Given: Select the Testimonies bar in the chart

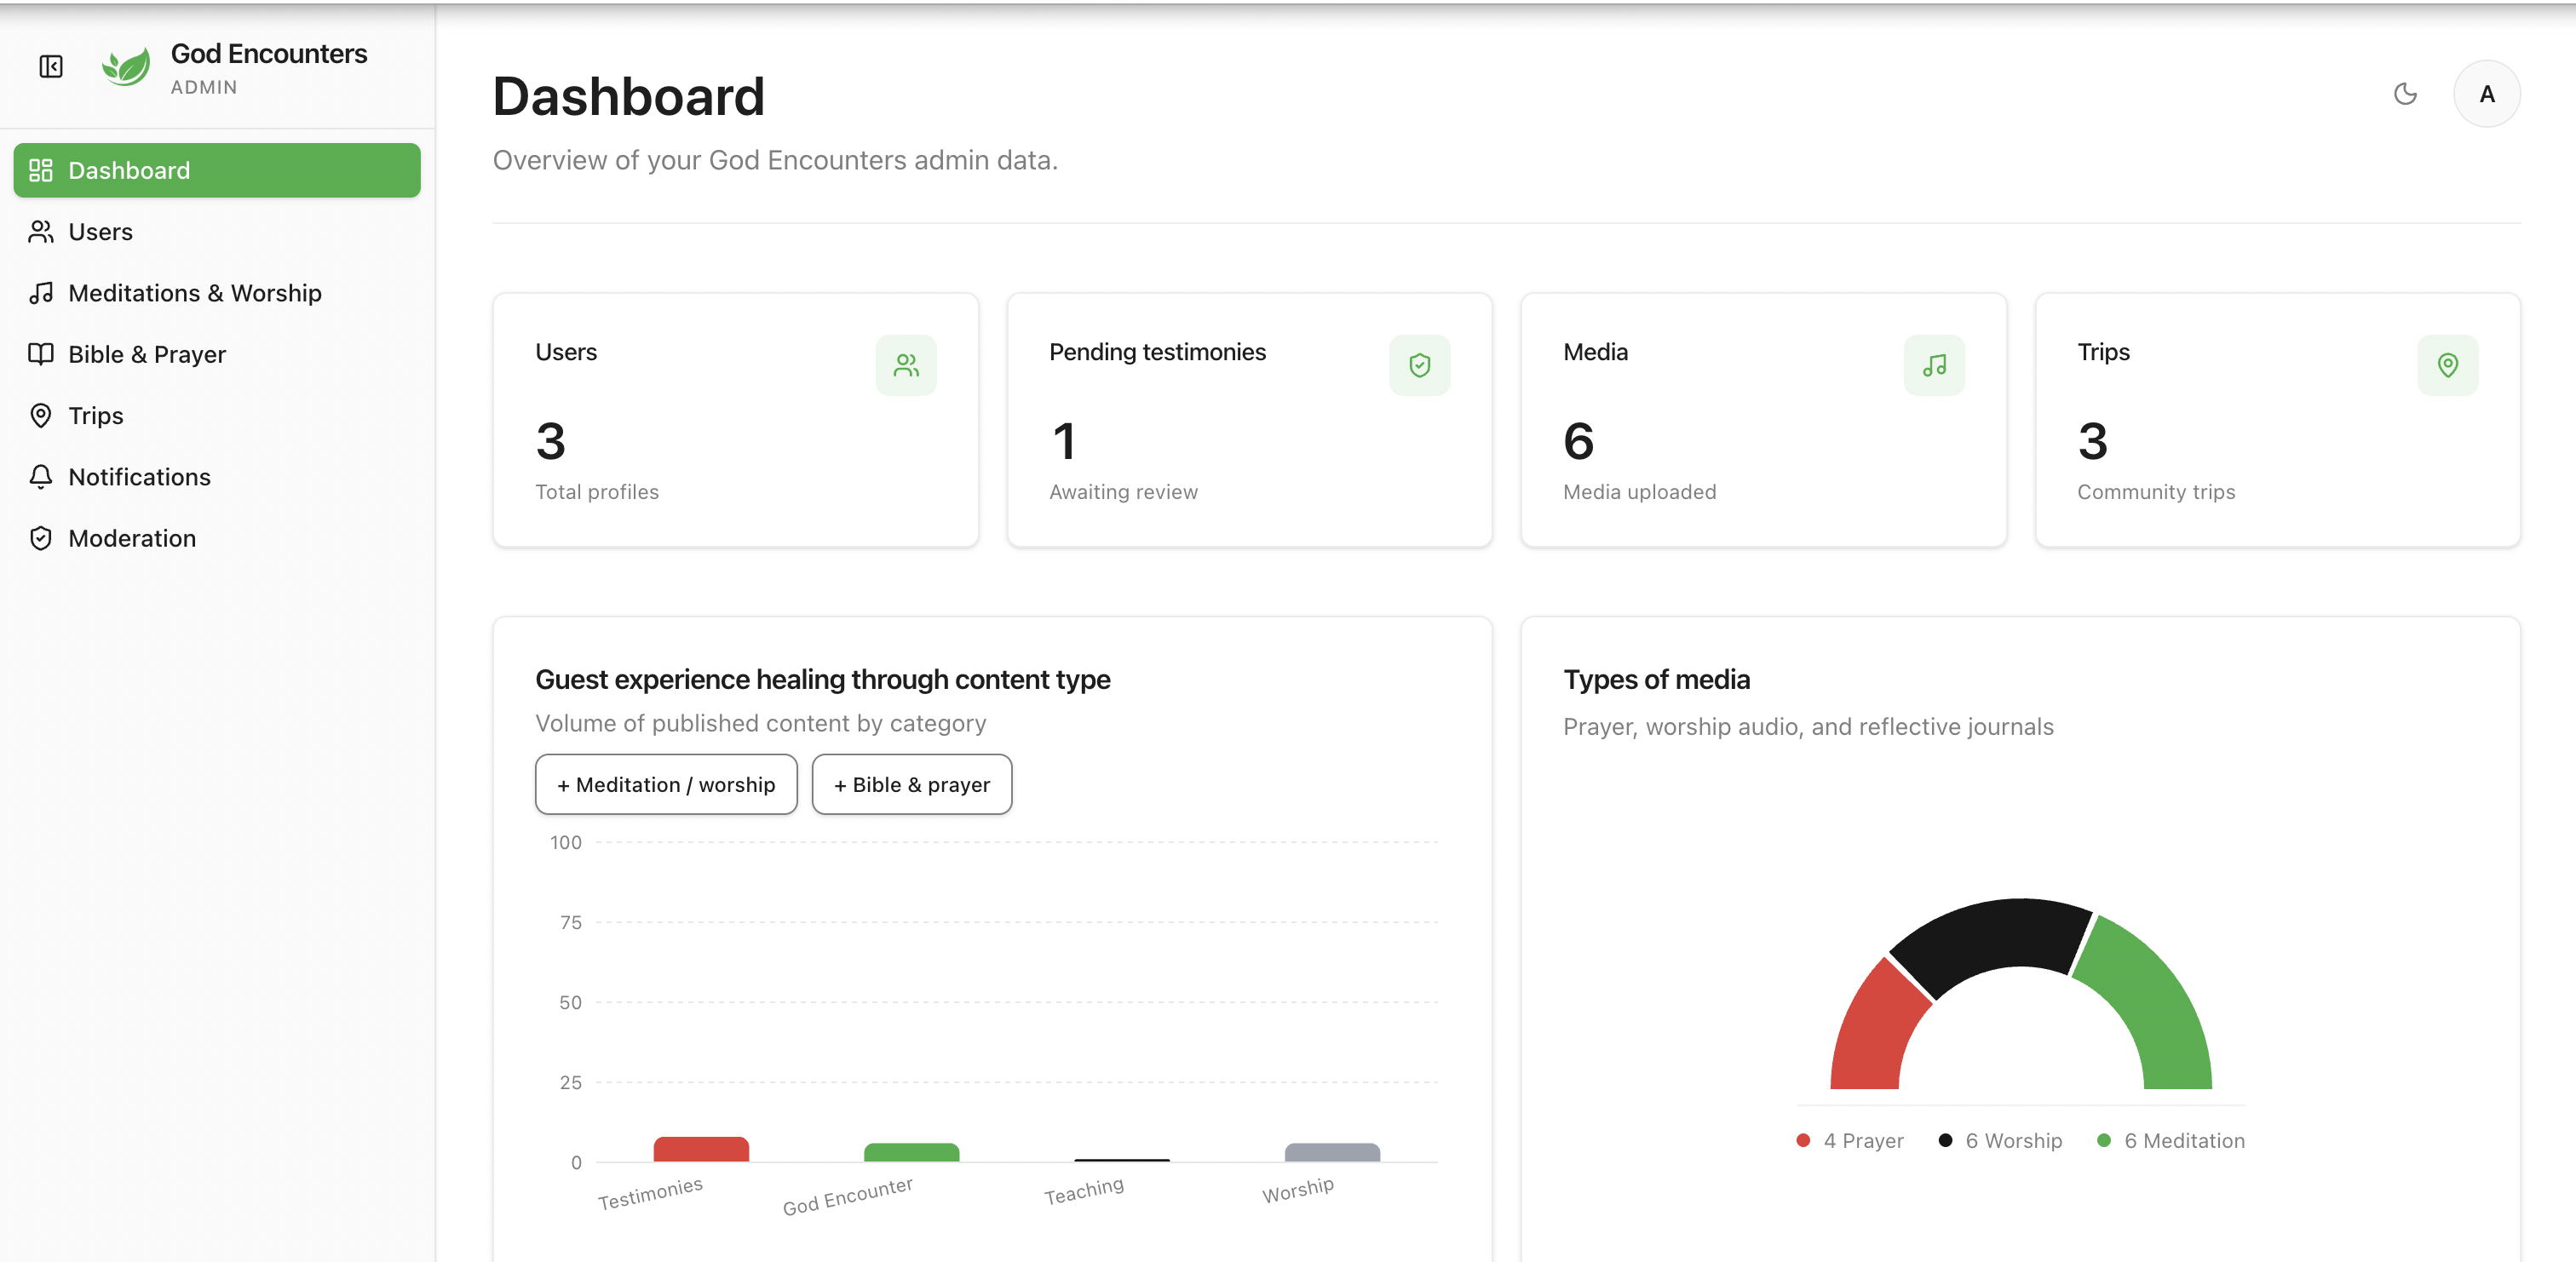Looking at the screenshot, I should point(700,1150).
